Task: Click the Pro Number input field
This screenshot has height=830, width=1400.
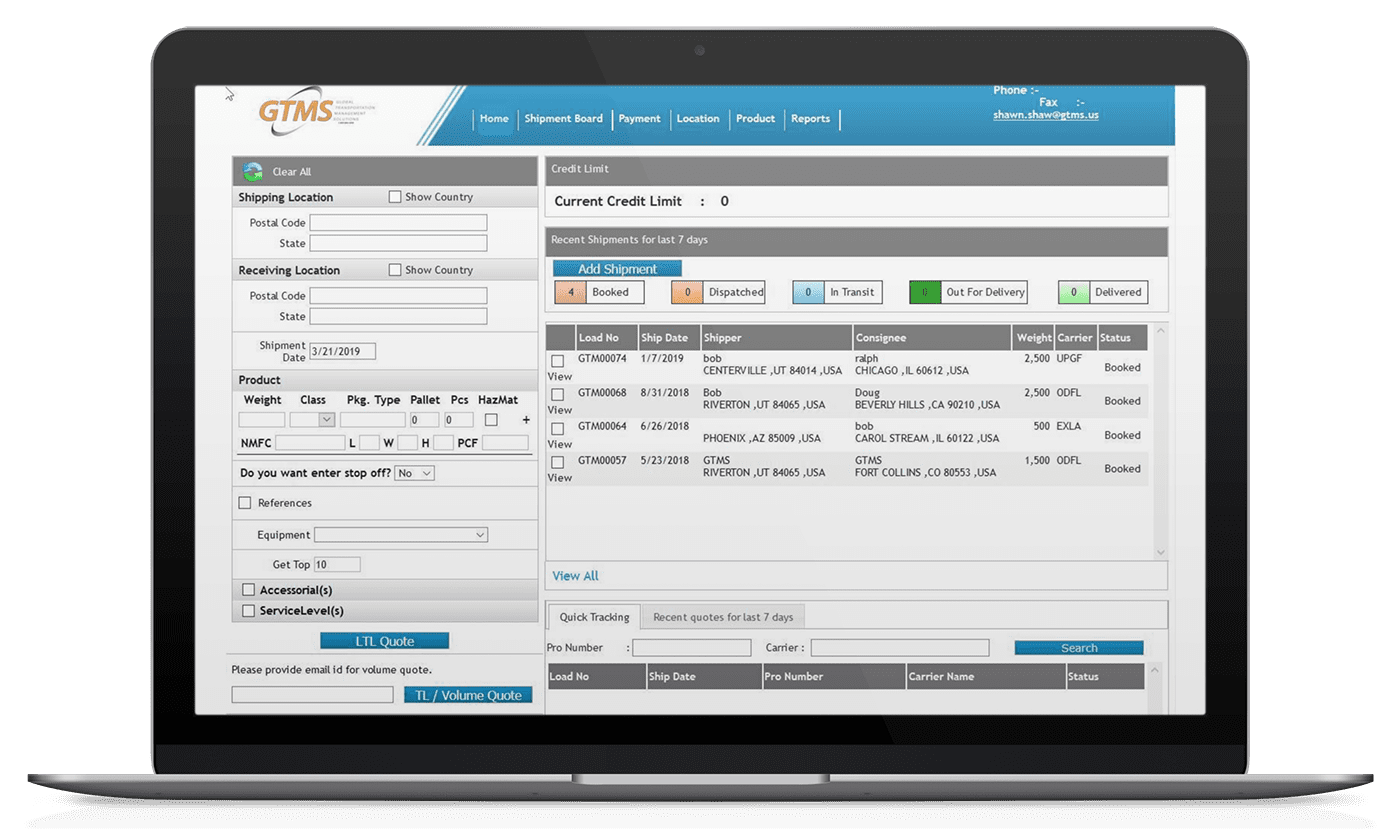Action: (x=691, y=648)
